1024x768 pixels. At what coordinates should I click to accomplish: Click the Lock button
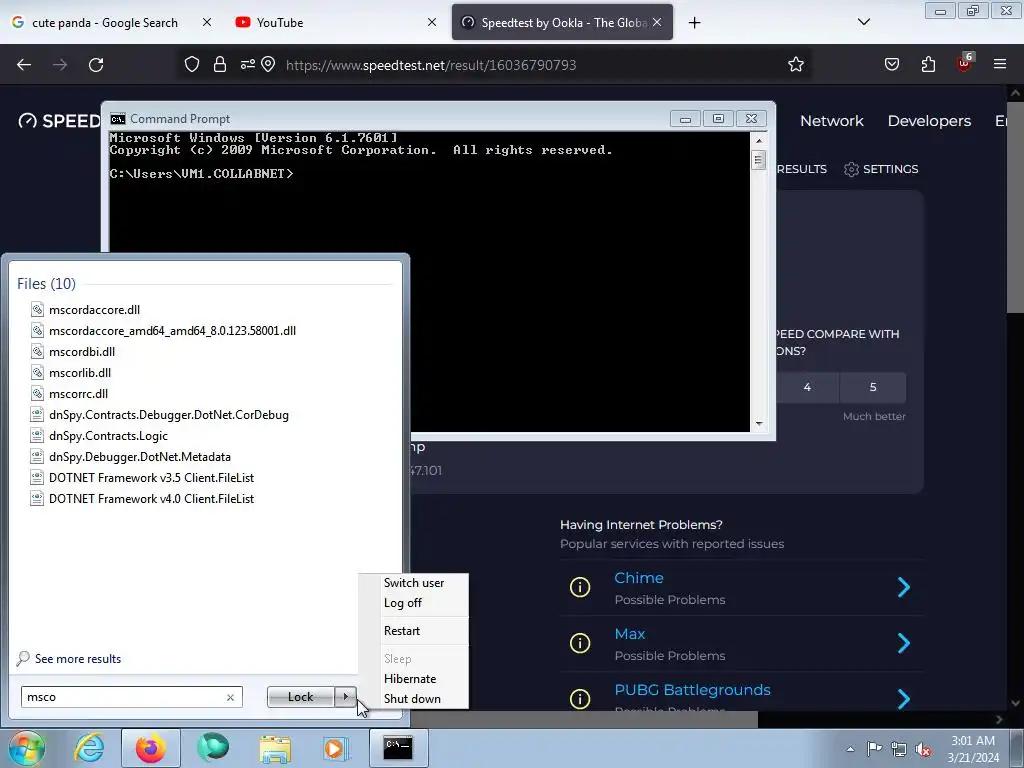(x=300, y=697)
